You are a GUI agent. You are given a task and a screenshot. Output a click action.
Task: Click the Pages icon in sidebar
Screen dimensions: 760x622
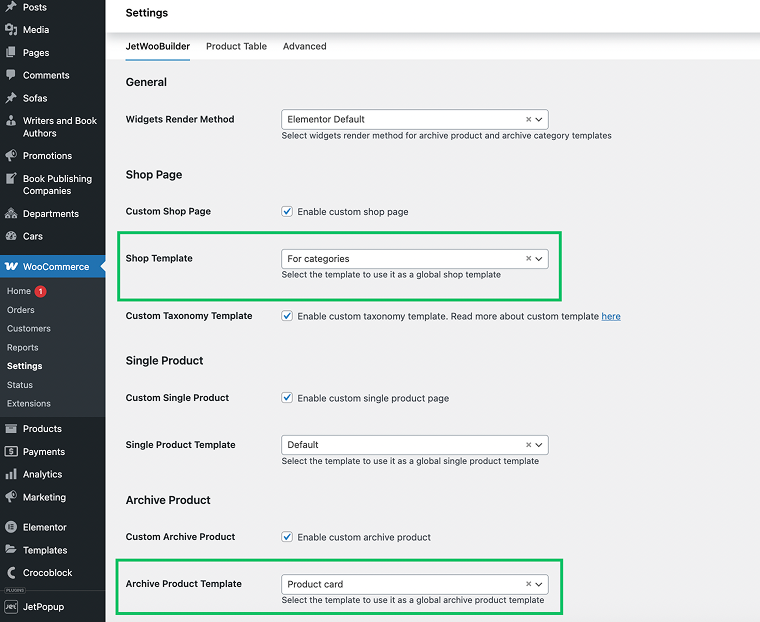(x=11, y=52)
